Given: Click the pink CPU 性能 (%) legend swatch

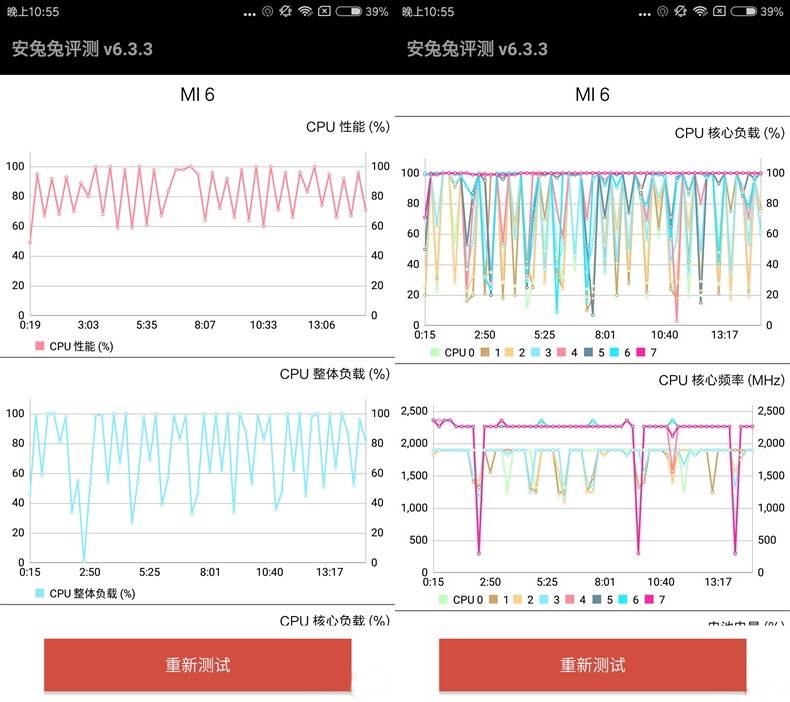Looking at the screenshot, I should pyautogui.click(x=40, y=346).
